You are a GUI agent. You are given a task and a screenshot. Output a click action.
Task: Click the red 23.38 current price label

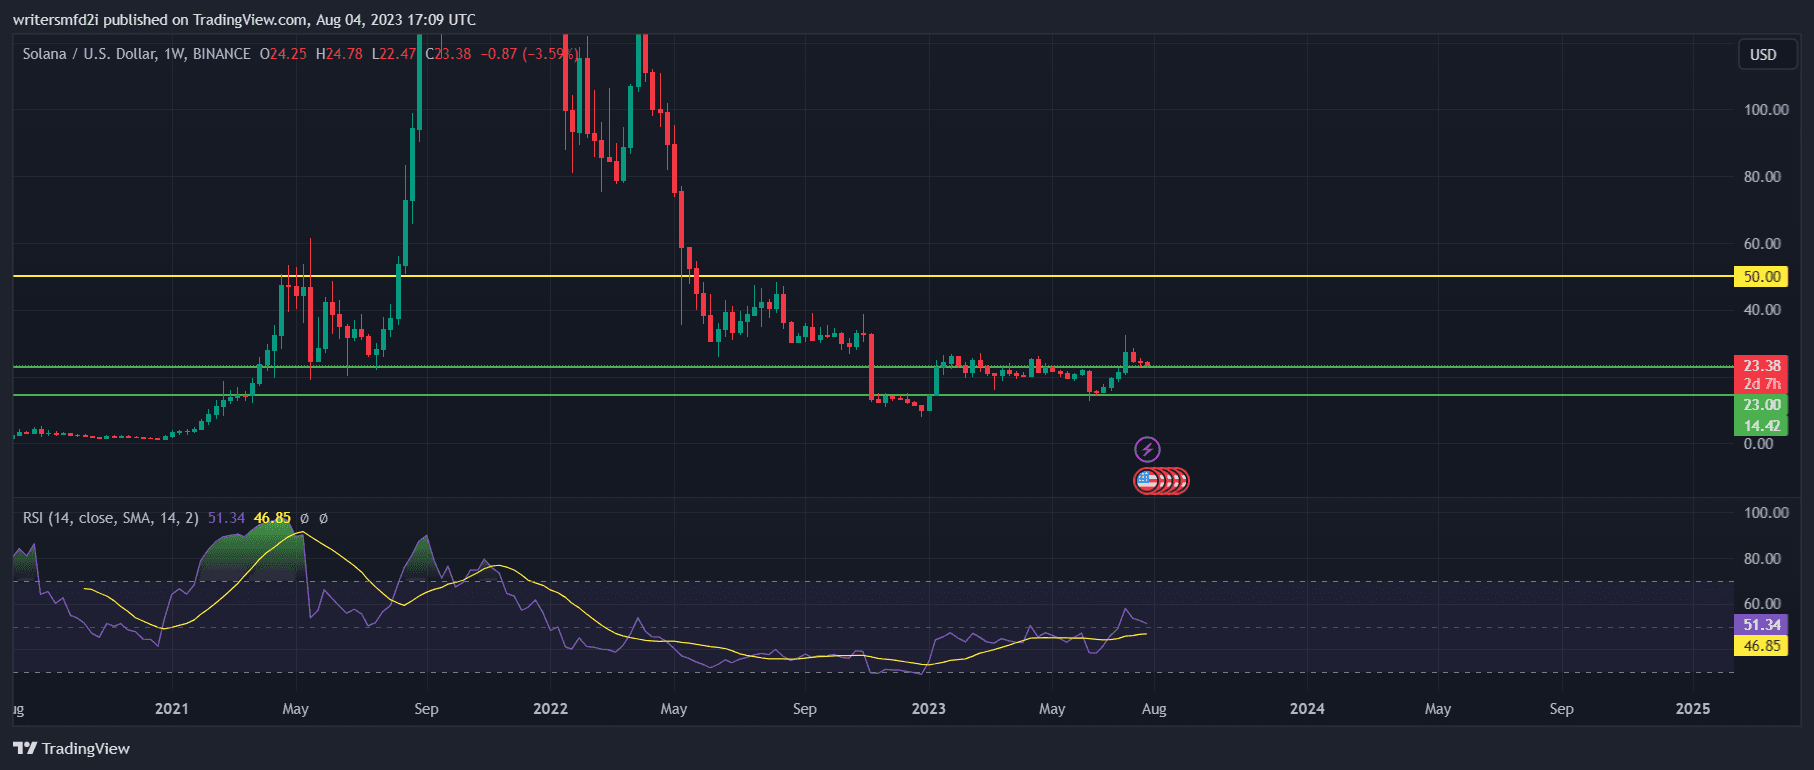tap(1760, 366)
